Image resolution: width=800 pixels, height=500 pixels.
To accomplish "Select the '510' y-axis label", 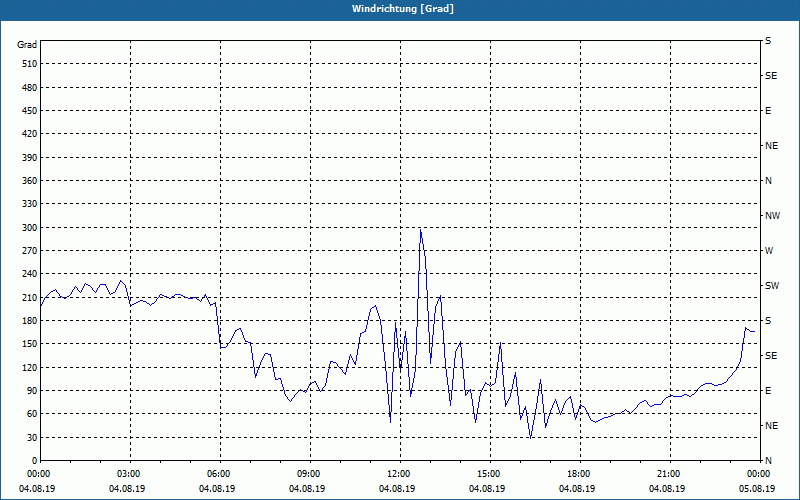I will pyautogui.click(x=30, y=64).
